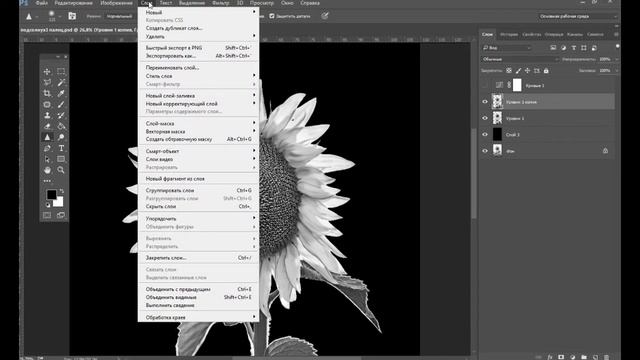Choose Выполнить сведение menu entry

pyautogui.click(x=198, y=305)
